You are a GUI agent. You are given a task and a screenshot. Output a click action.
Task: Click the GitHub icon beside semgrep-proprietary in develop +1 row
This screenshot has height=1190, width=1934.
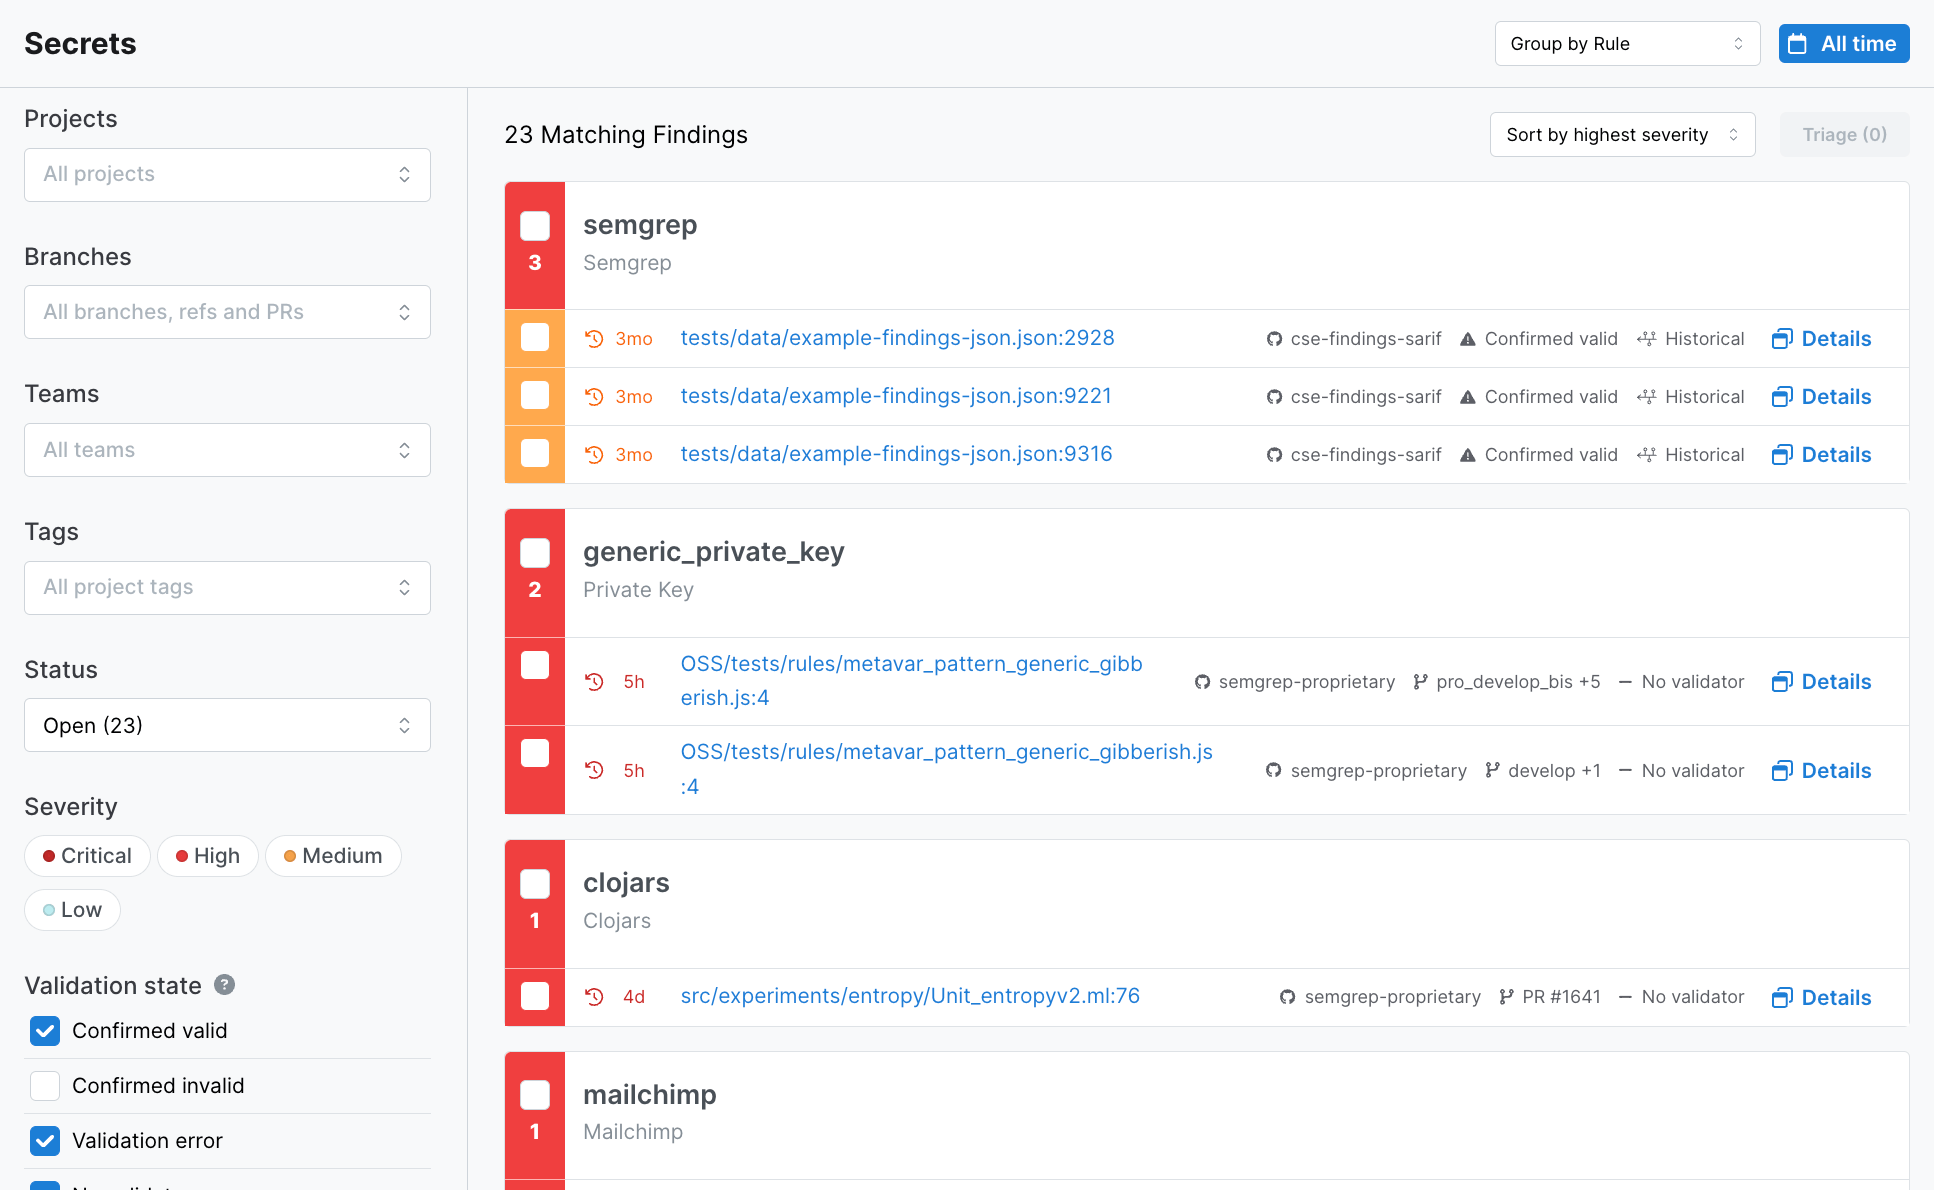point(1274,770)
